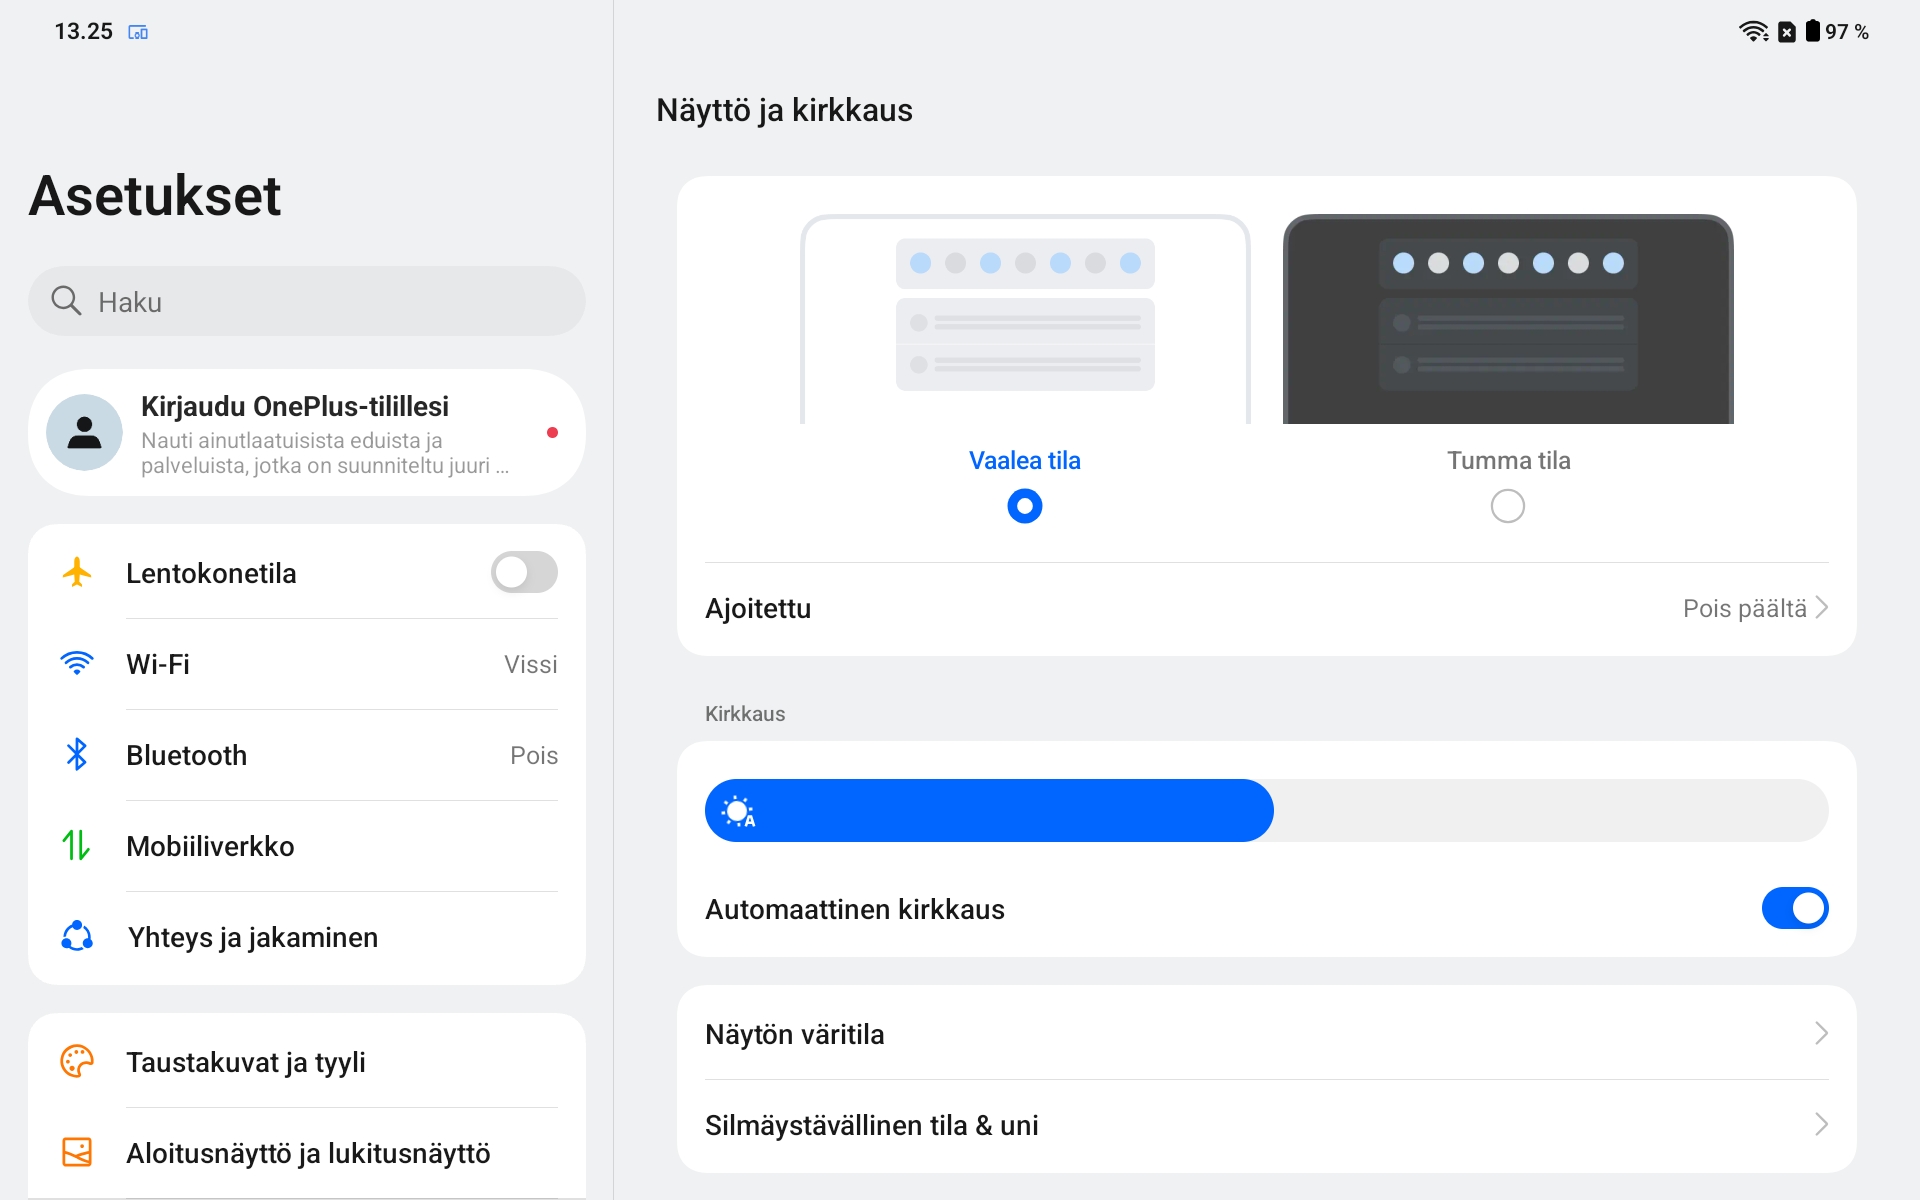Disable Automaattinen kirkkaus toggle
The image size is (1920, 1200).
click(x=1795, y=908)
